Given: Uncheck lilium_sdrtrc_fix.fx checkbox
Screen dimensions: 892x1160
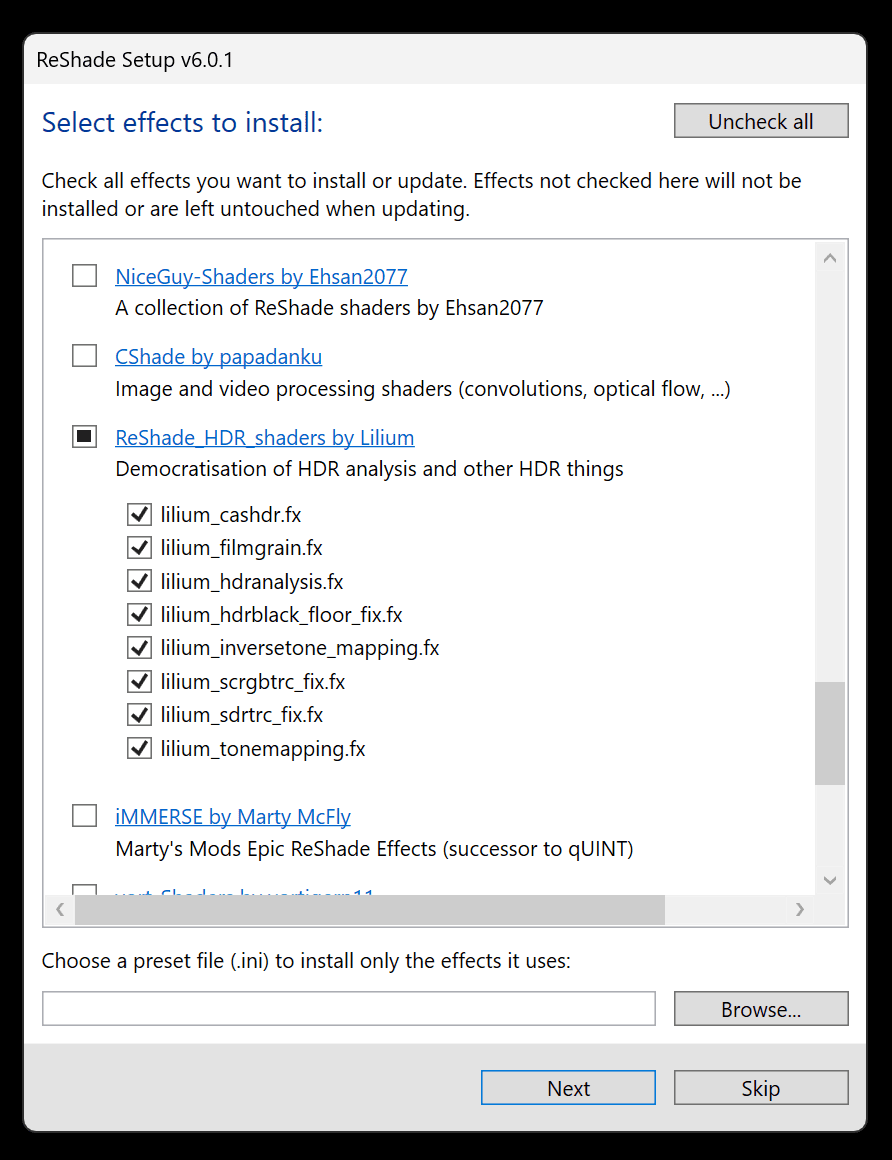Looking at the screenshot, I should click(139, 714).
